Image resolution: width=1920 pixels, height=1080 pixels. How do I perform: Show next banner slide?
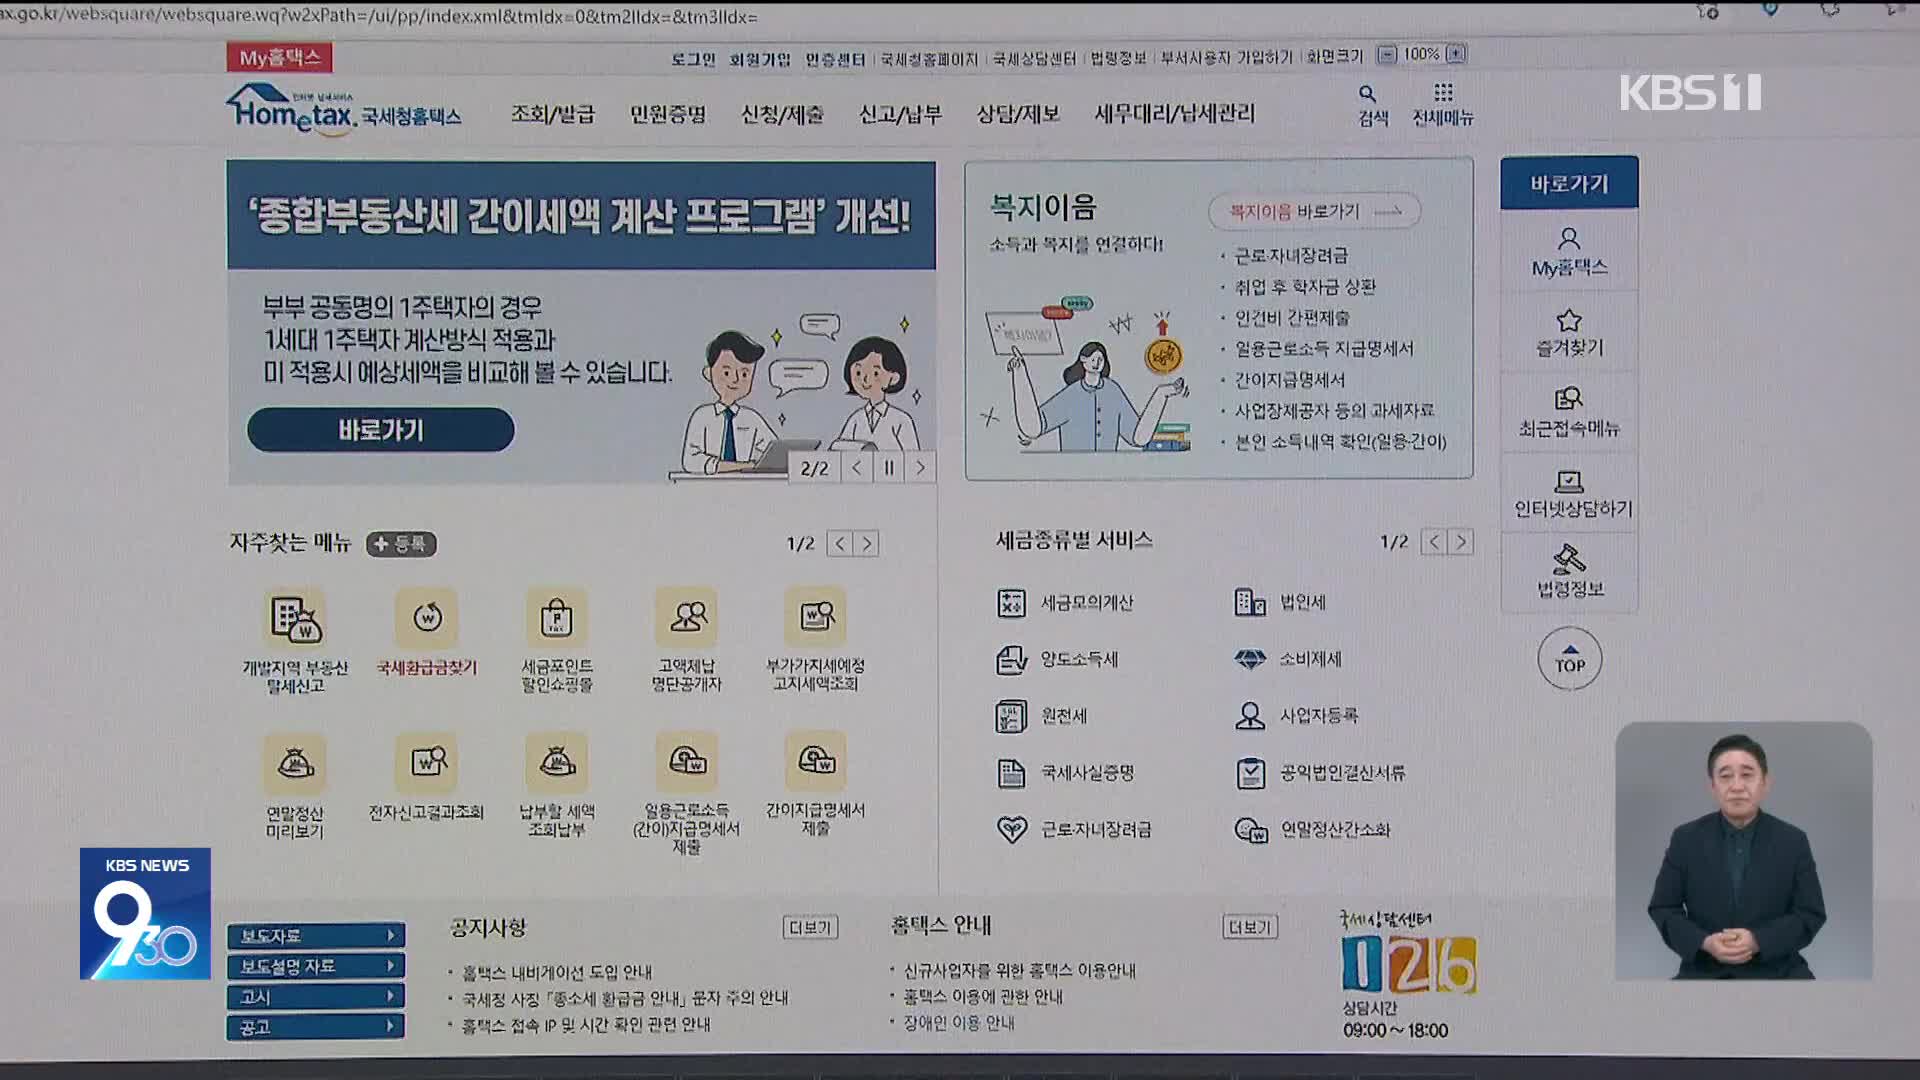pos(921,468)
